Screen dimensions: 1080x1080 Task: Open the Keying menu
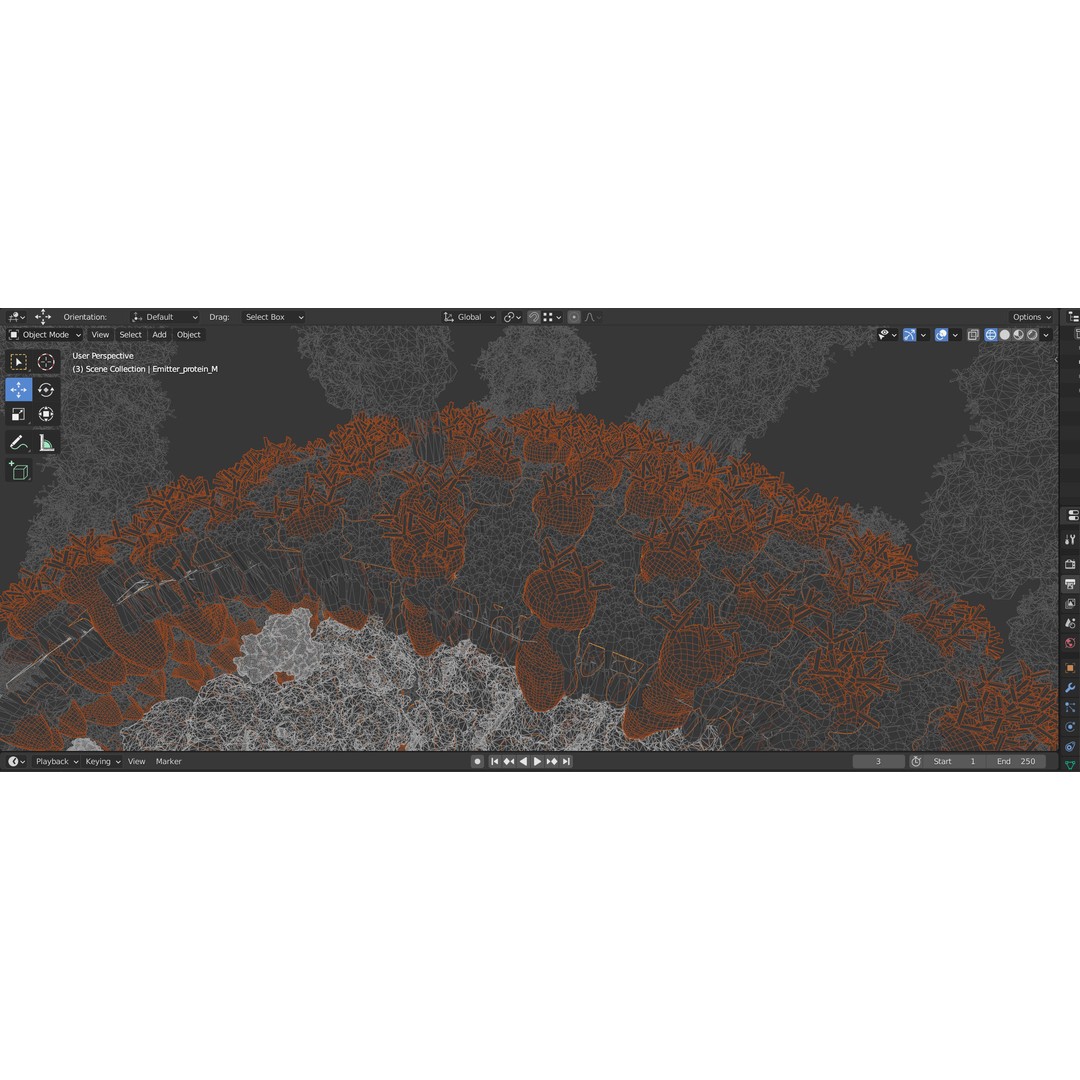tap(103, 761)
